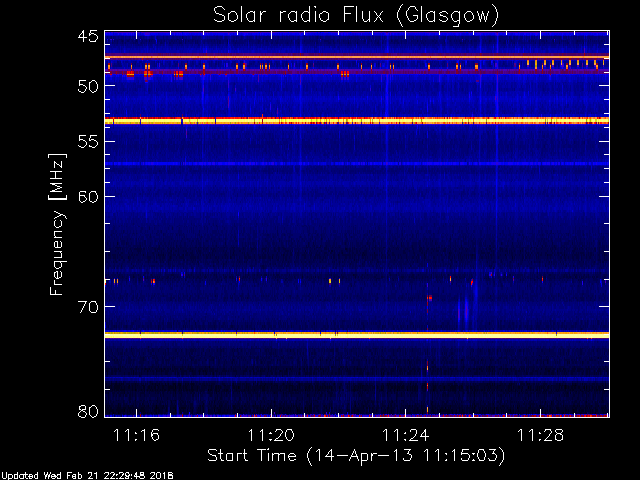This screenshot has height=480, width=640.
Task: Click the 80 frequency tick label
Action: click(88, 411)
